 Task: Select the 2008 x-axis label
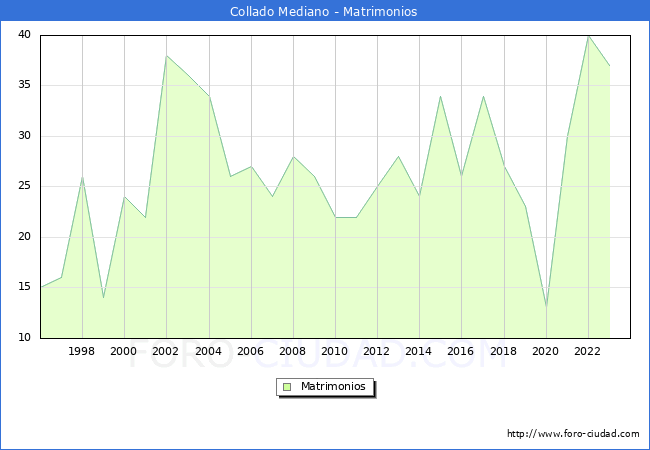(x=293, y=351)
